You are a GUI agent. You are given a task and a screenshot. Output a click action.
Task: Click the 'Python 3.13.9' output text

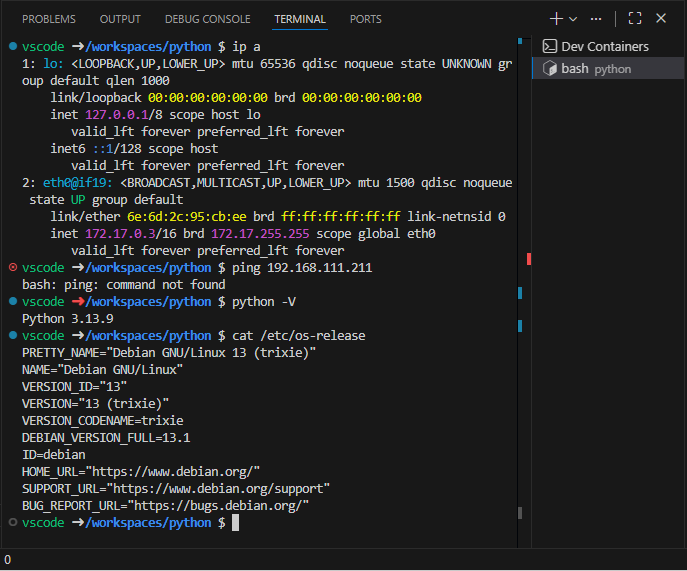[x=67, y=319]
